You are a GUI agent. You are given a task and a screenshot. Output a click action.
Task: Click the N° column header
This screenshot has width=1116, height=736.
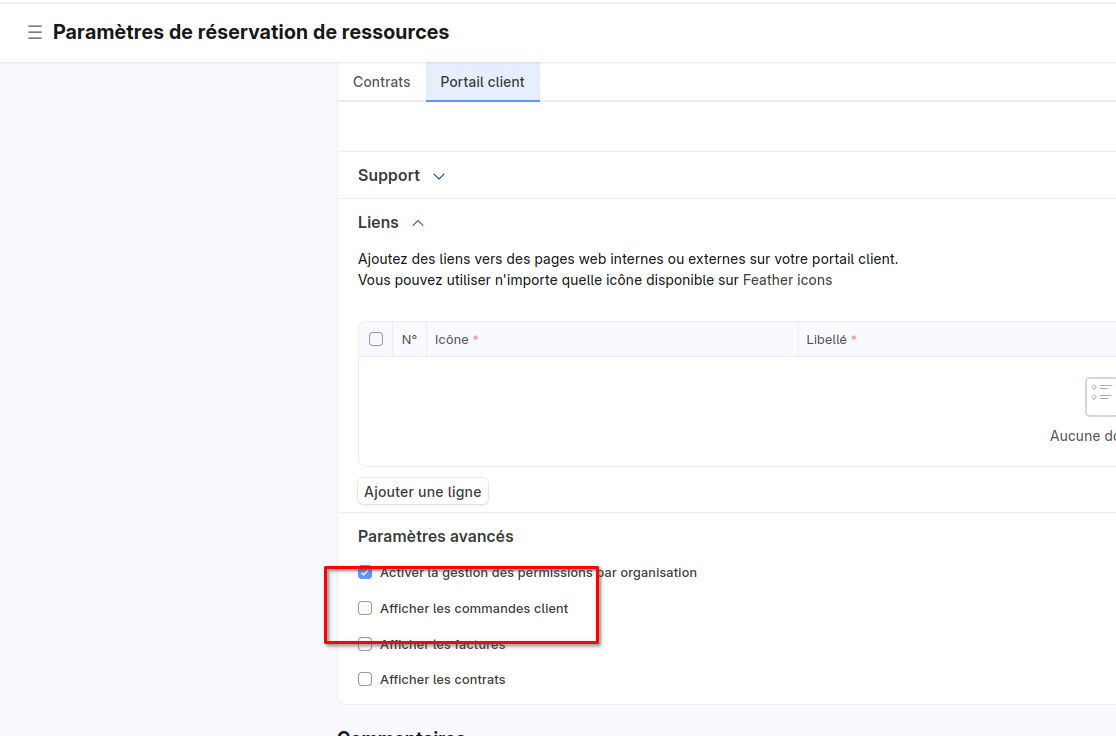[x=409, y=339]
